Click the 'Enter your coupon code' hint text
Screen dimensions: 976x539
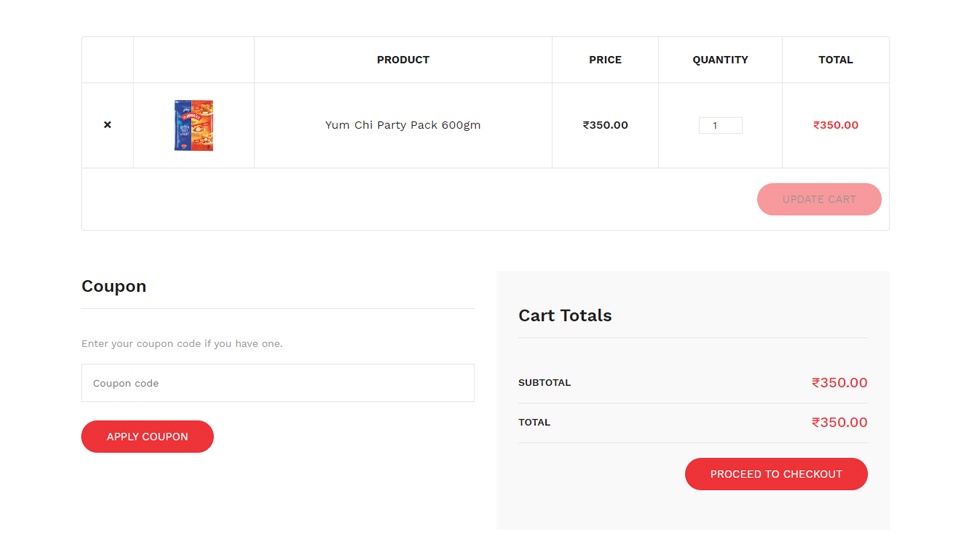182,344
